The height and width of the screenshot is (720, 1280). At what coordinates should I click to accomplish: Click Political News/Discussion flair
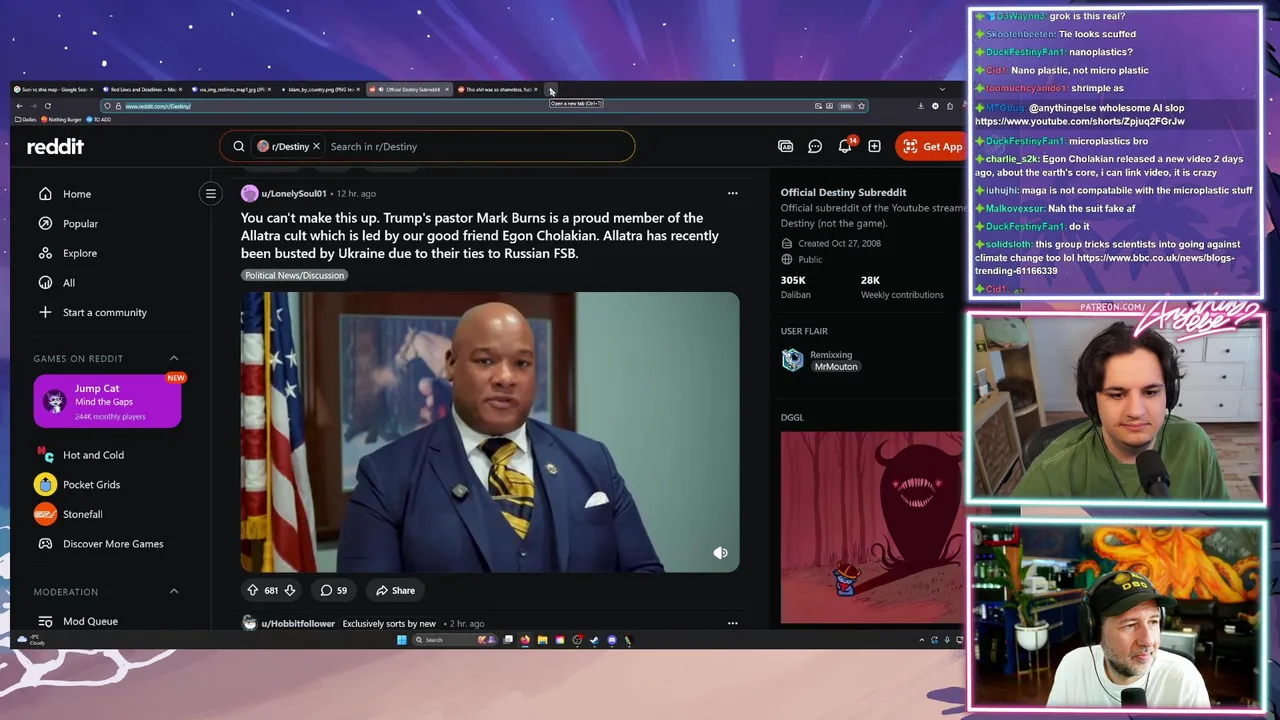coord(294,275)
